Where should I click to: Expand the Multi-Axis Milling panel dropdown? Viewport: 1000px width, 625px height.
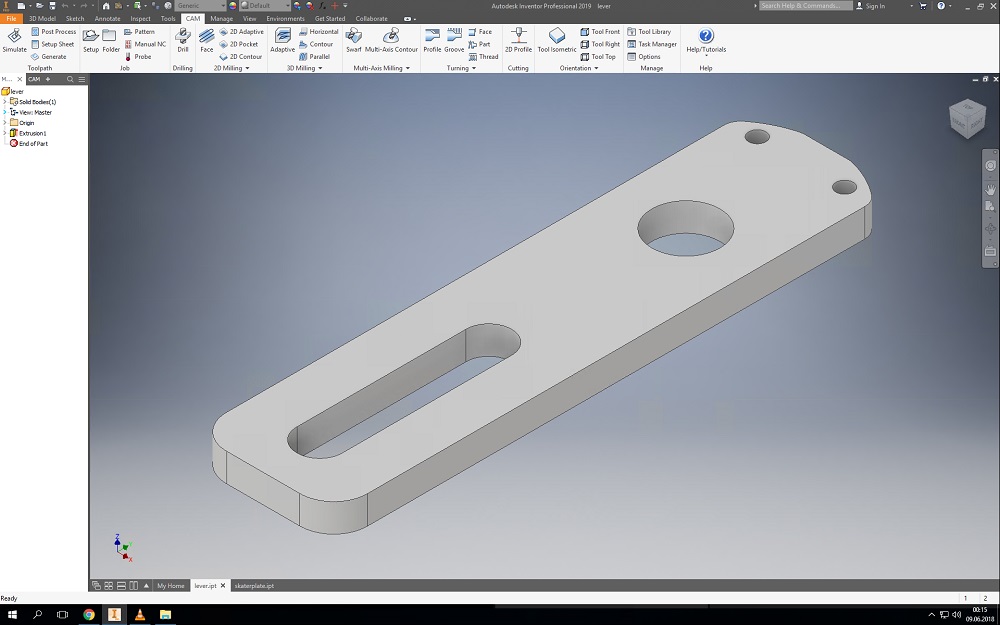point(381,68)
